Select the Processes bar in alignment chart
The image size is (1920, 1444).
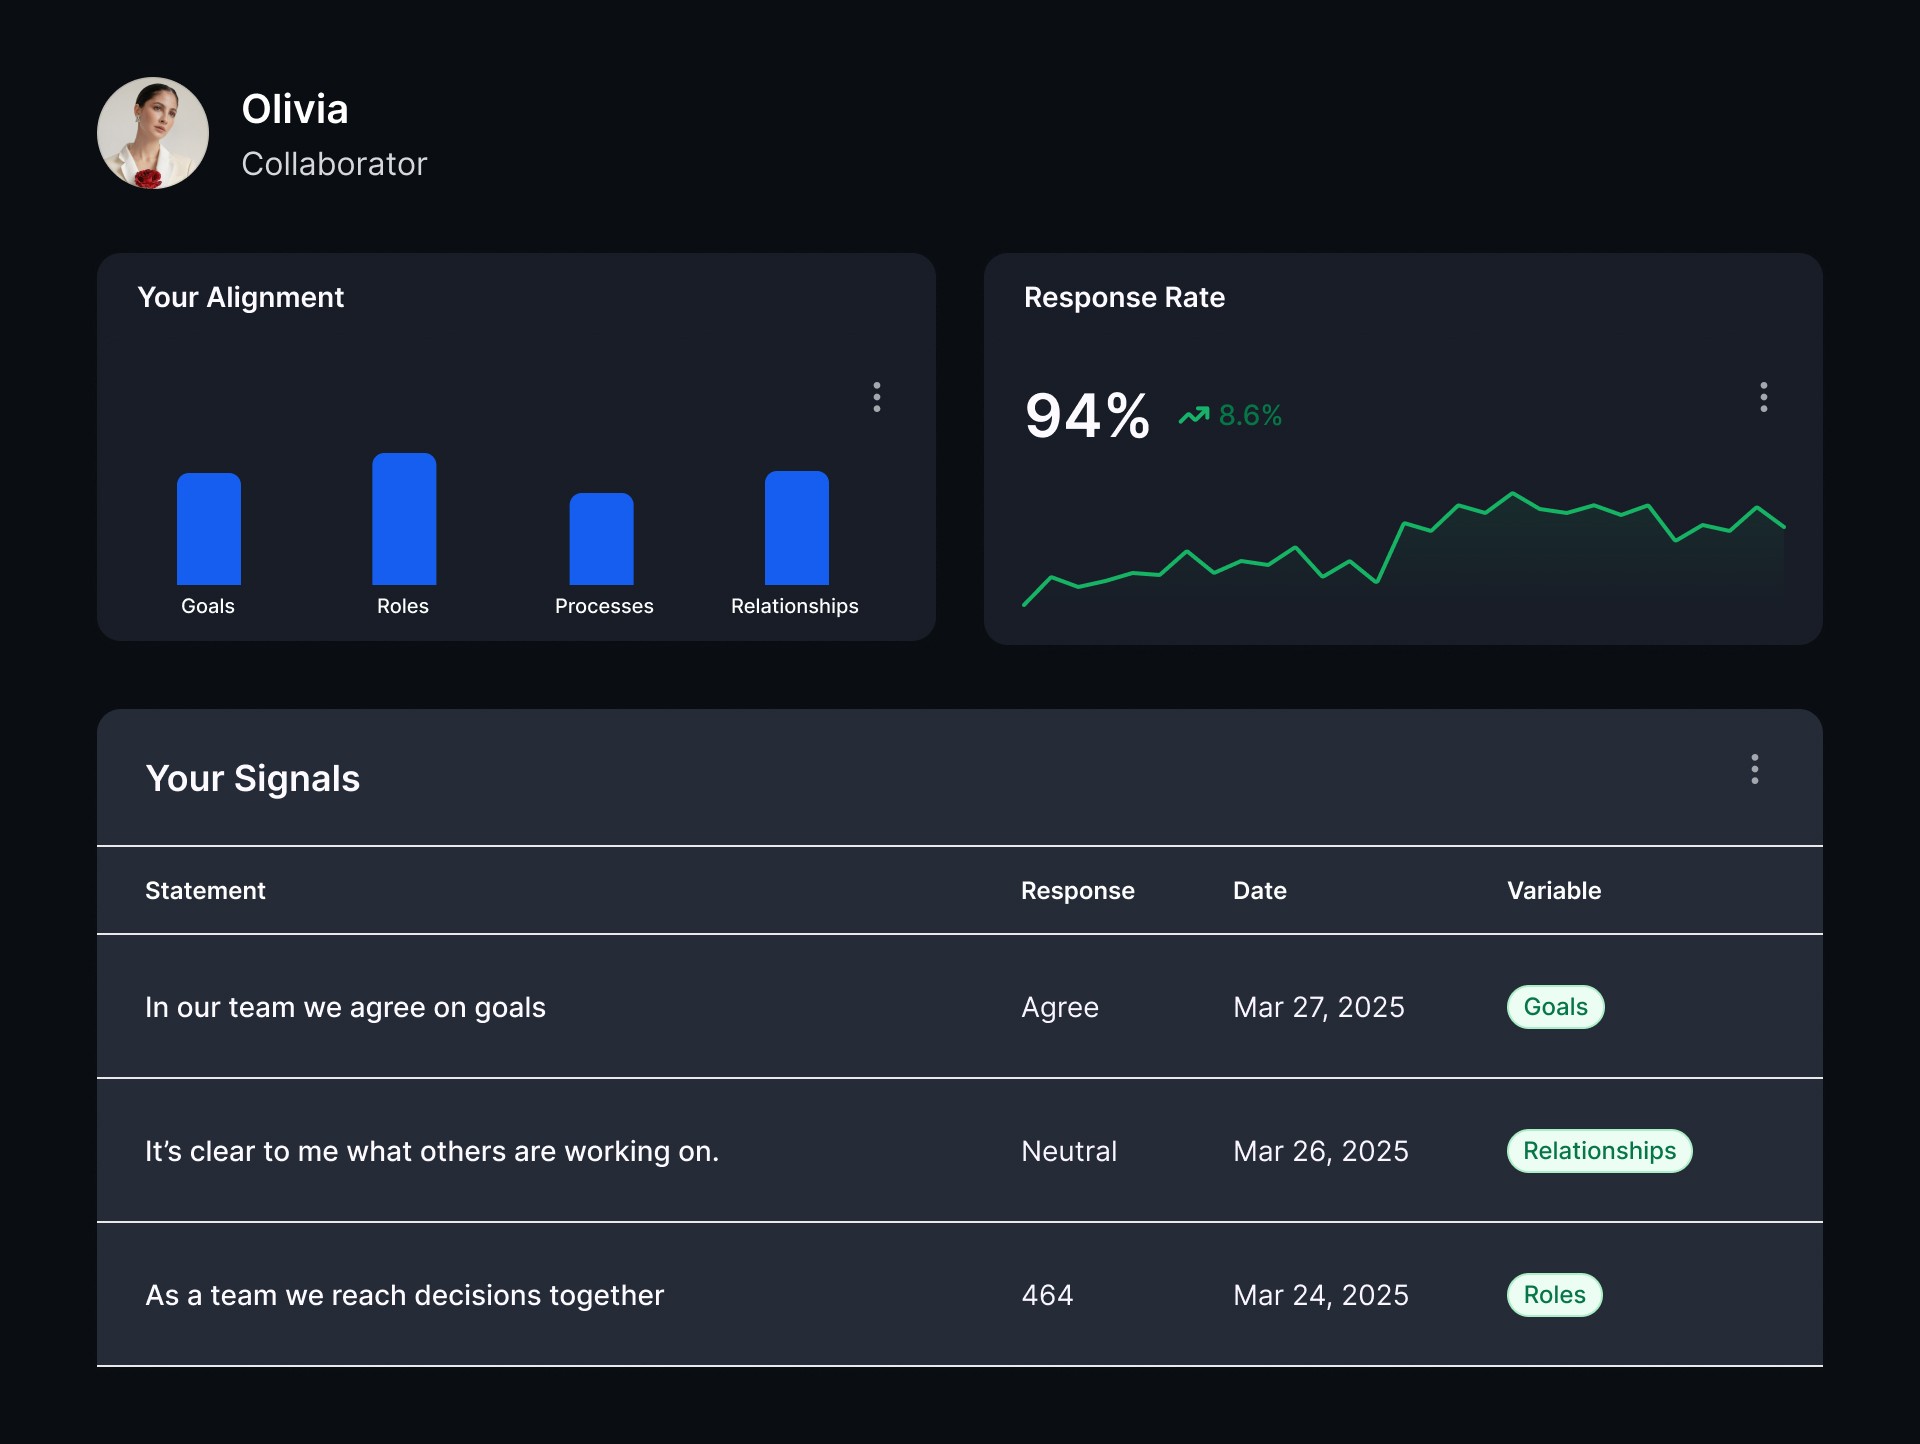602,539
